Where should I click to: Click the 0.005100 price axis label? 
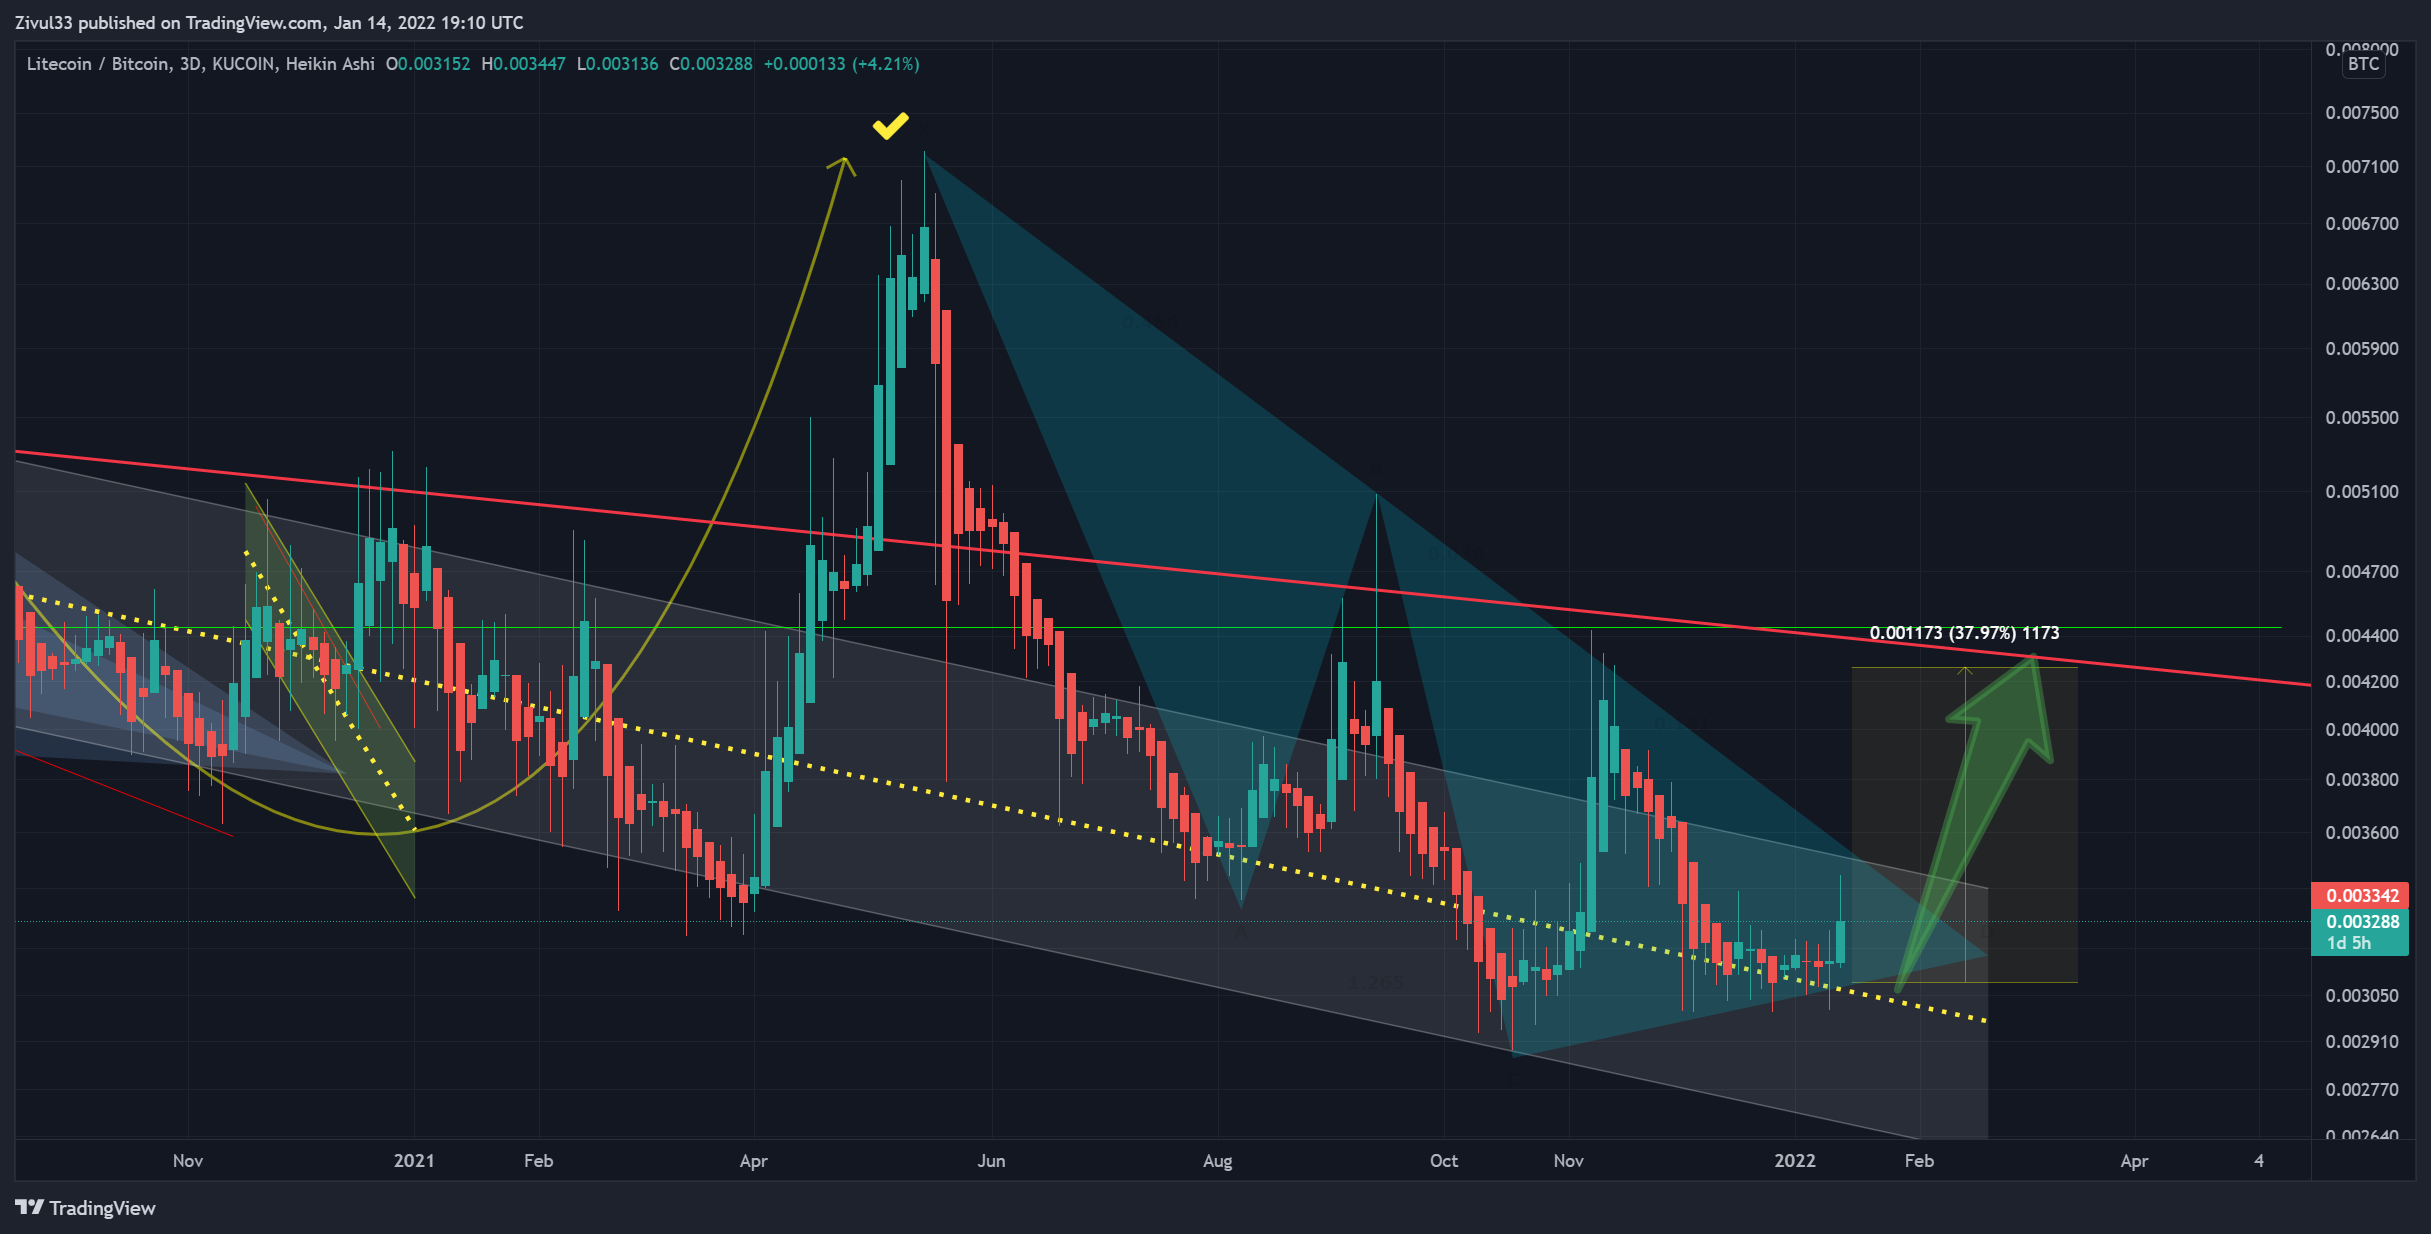tap(2361, 492)
